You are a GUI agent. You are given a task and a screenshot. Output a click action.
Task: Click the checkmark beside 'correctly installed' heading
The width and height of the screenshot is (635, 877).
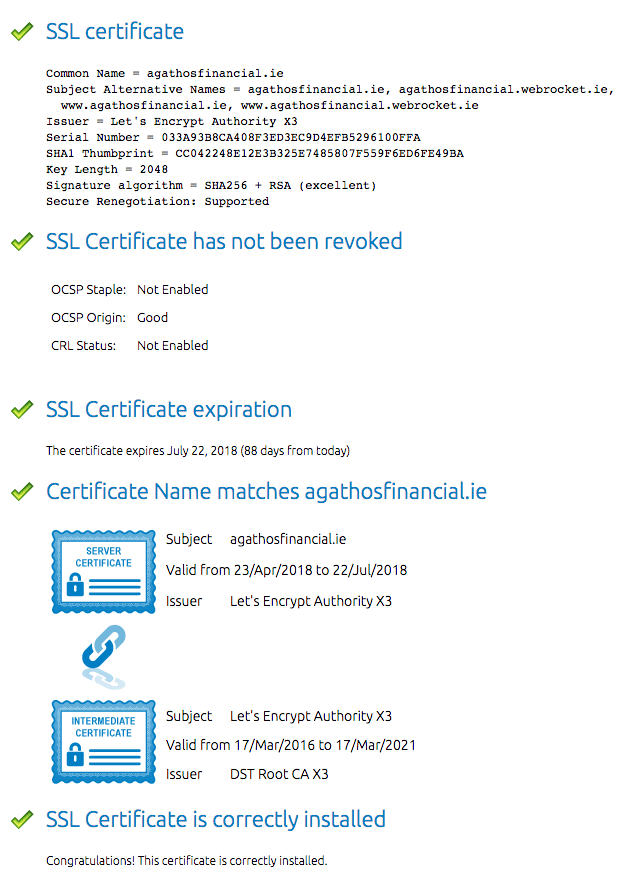click(x=22, y=820)
